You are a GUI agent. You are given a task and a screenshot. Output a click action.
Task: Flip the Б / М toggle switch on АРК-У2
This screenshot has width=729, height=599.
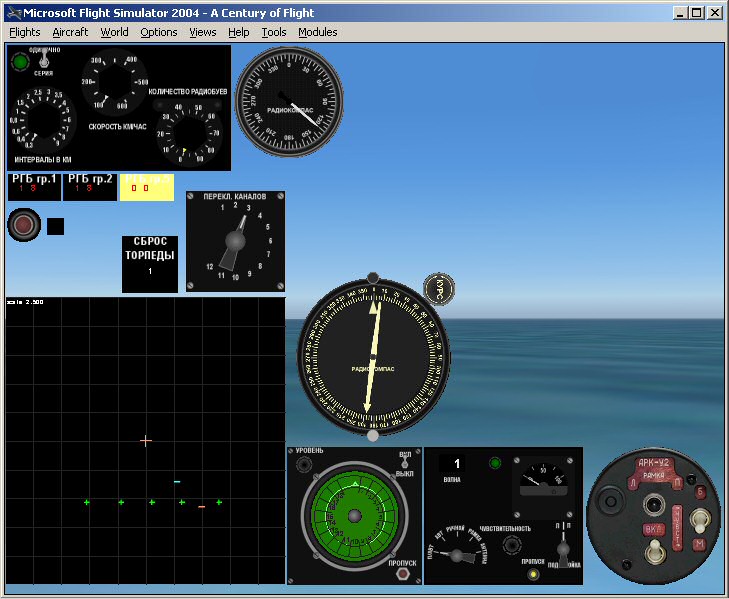700,520
